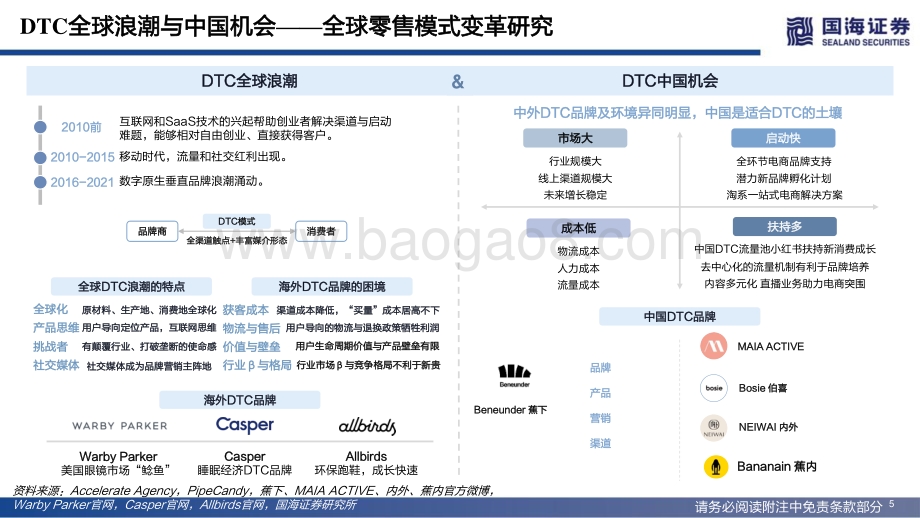
Task: Click the Bosie round logo
Action: tap(714, 388)
